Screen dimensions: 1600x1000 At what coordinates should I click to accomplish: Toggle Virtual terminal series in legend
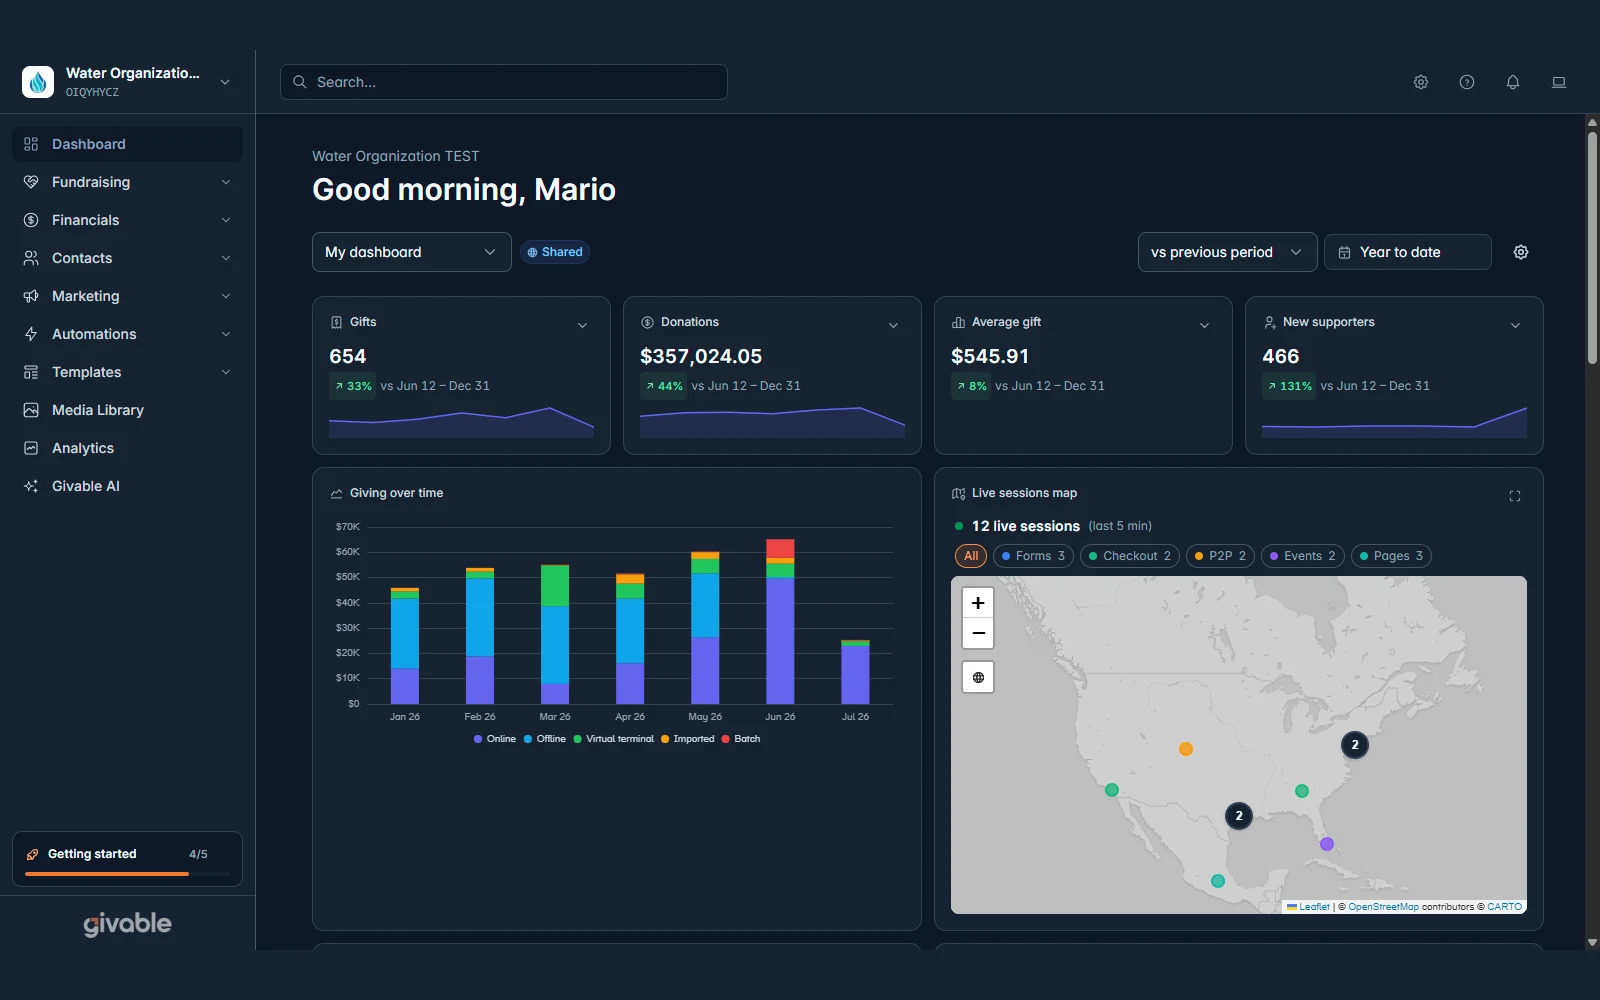(x=613, y=739)
